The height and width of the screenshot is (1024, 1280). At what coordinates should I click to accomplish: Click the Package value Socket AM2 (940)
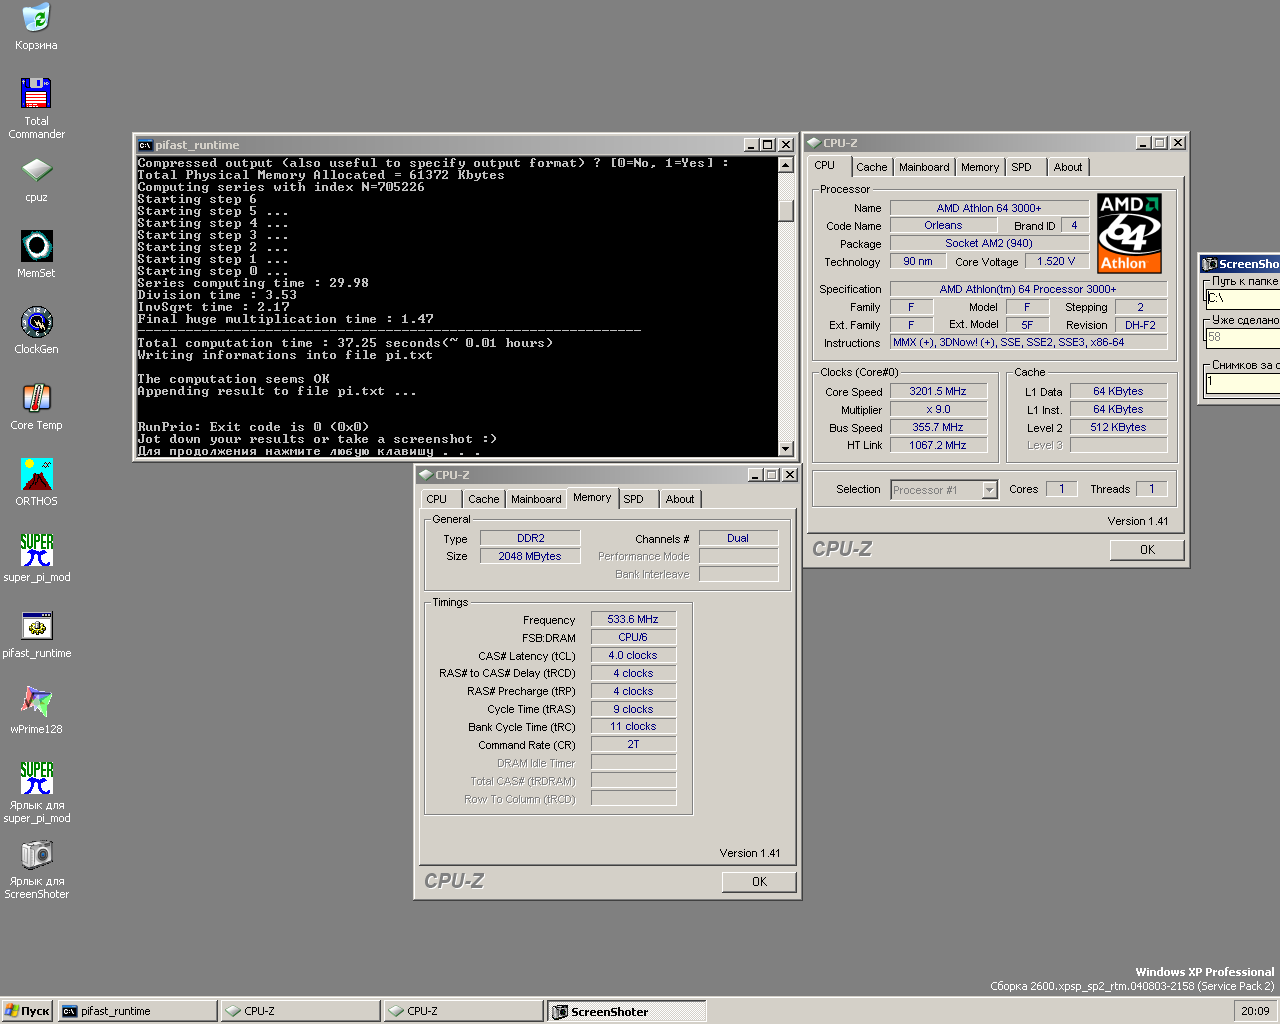tap(989, 243)
